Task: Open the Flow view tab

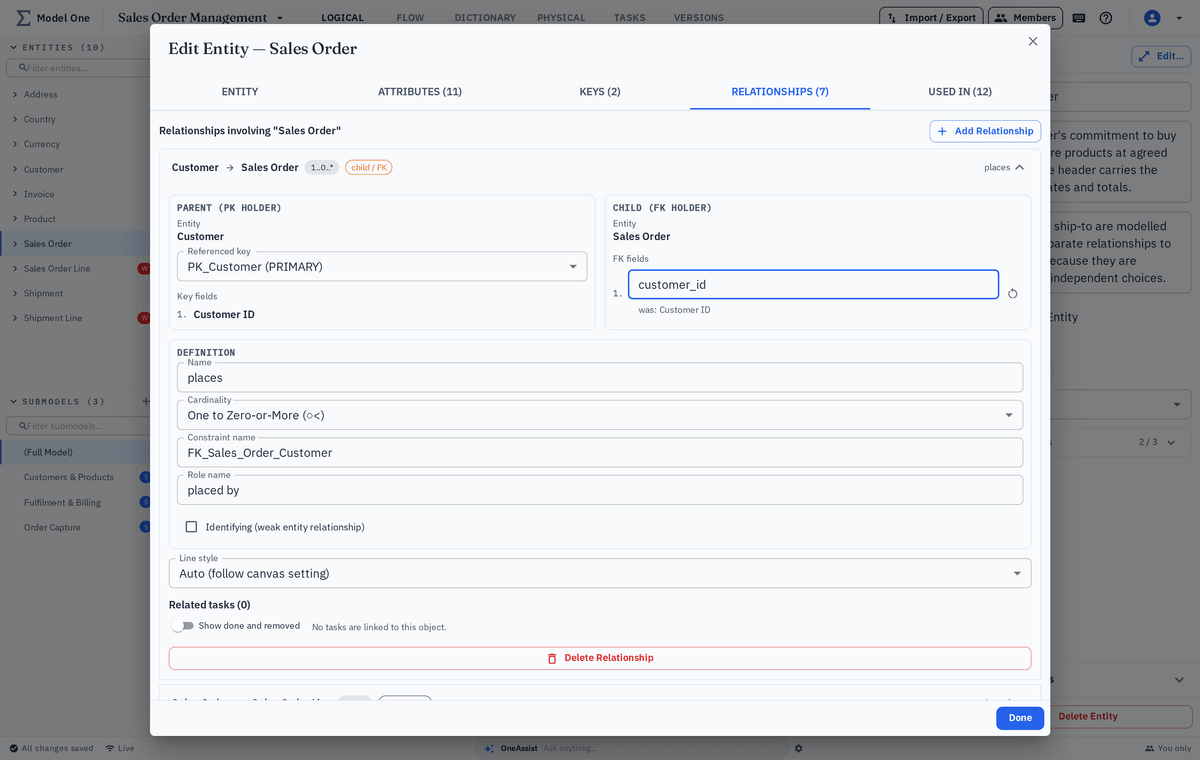Action: [x=410, y=18]
